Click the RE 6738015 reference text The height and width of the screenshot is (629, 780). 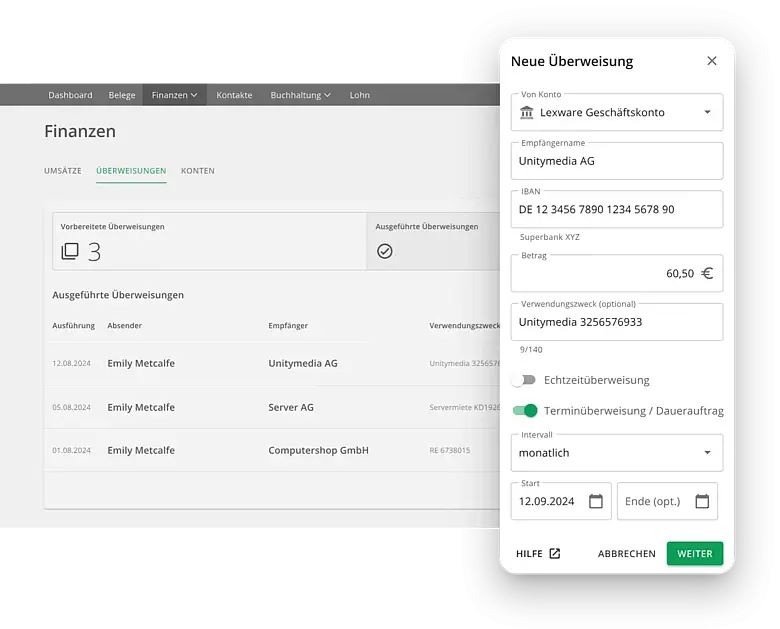coord(450,450)
